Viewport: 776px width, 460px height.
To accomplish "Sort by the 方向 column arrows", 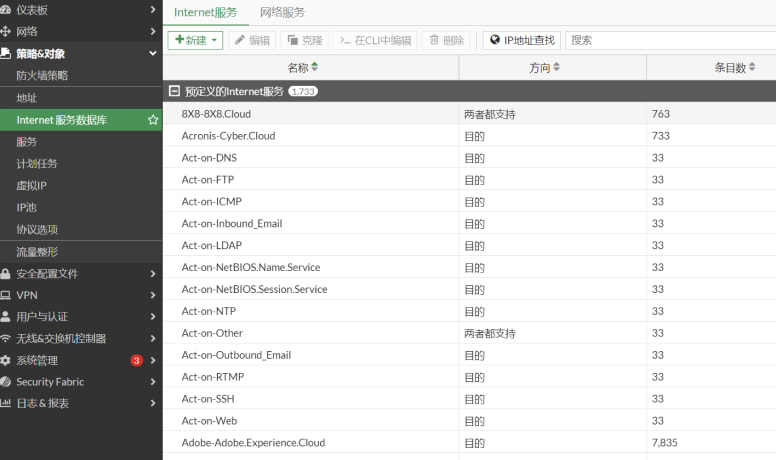I will [x=557, y=68].
